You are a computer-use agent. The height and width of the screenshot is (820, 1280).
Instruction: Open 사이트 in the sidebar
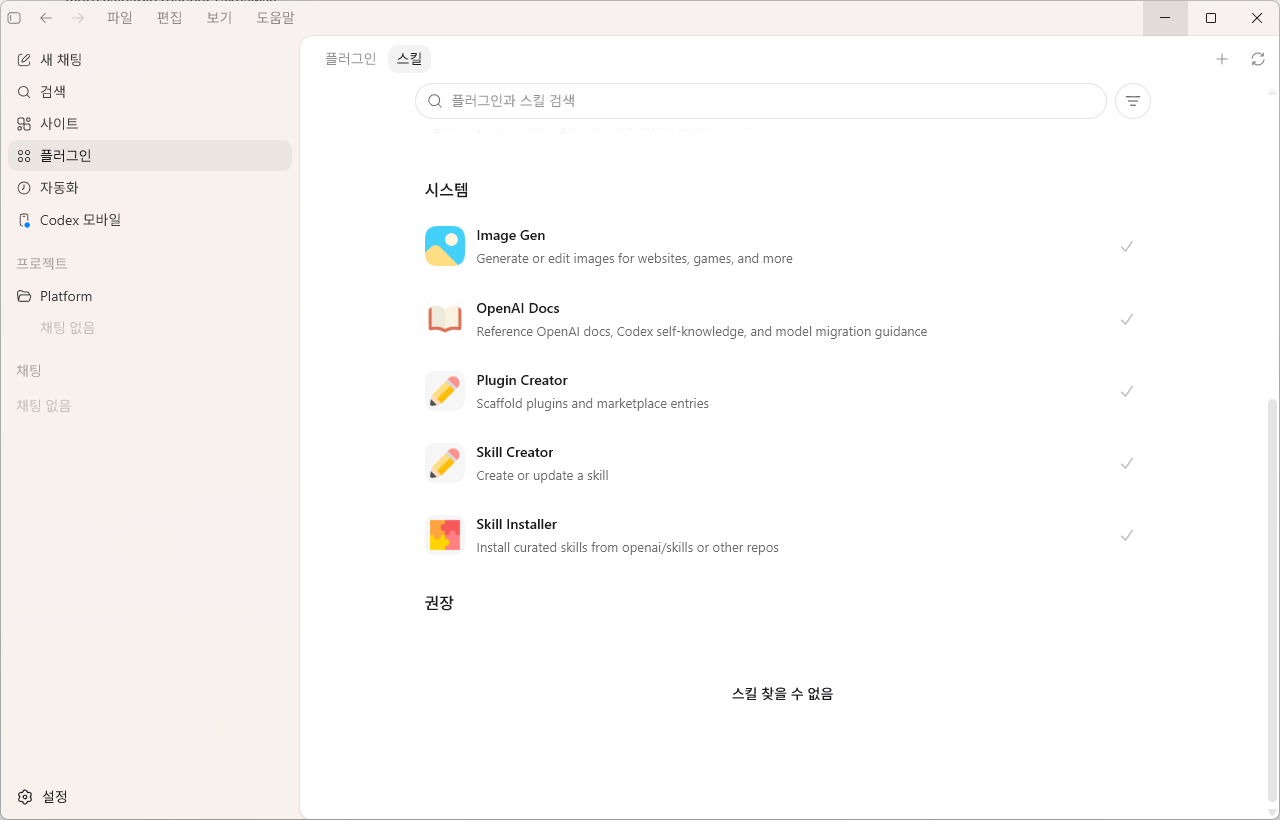pyautogui.click(x=150, y=124)
